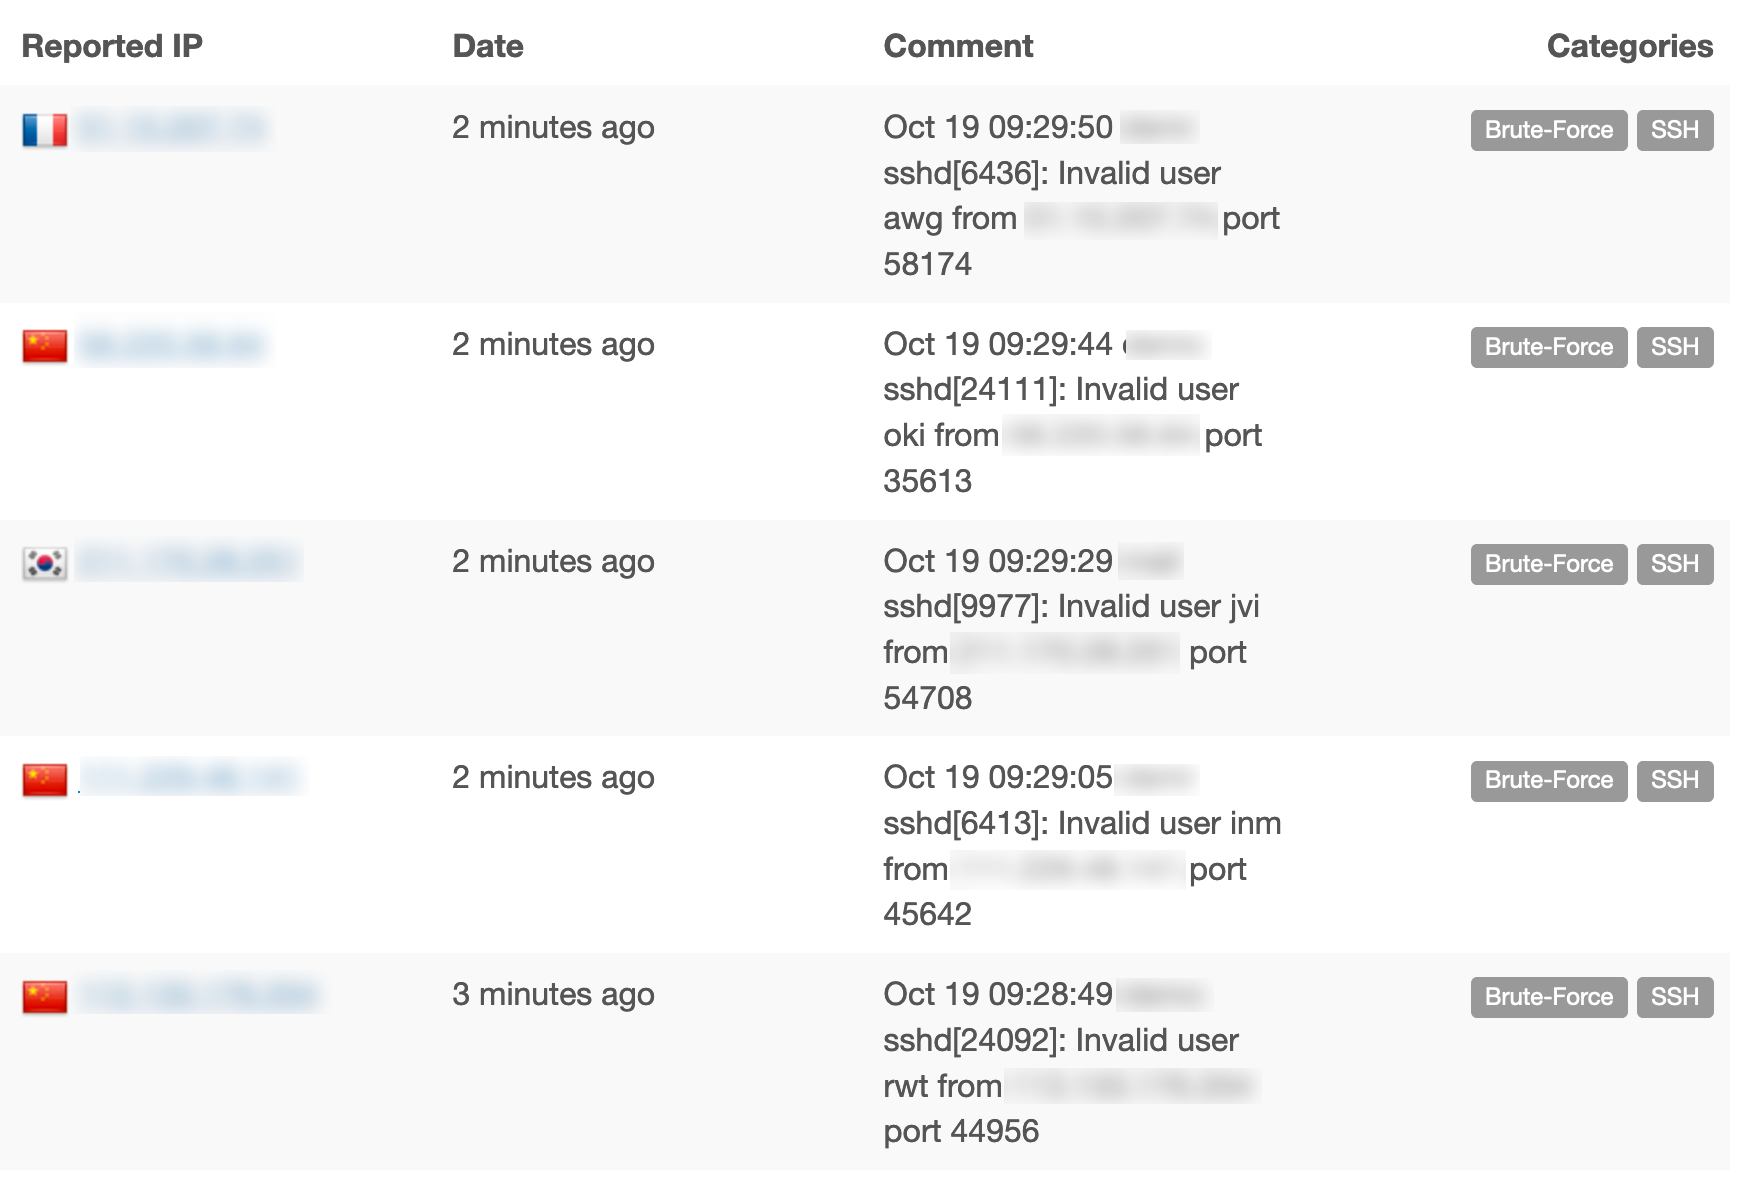The height and width of the screenshot is (1178, 1760).
Task: Click the Chinese flag in the fourth row
Action: pyautogui.click(x=44, y=778)
